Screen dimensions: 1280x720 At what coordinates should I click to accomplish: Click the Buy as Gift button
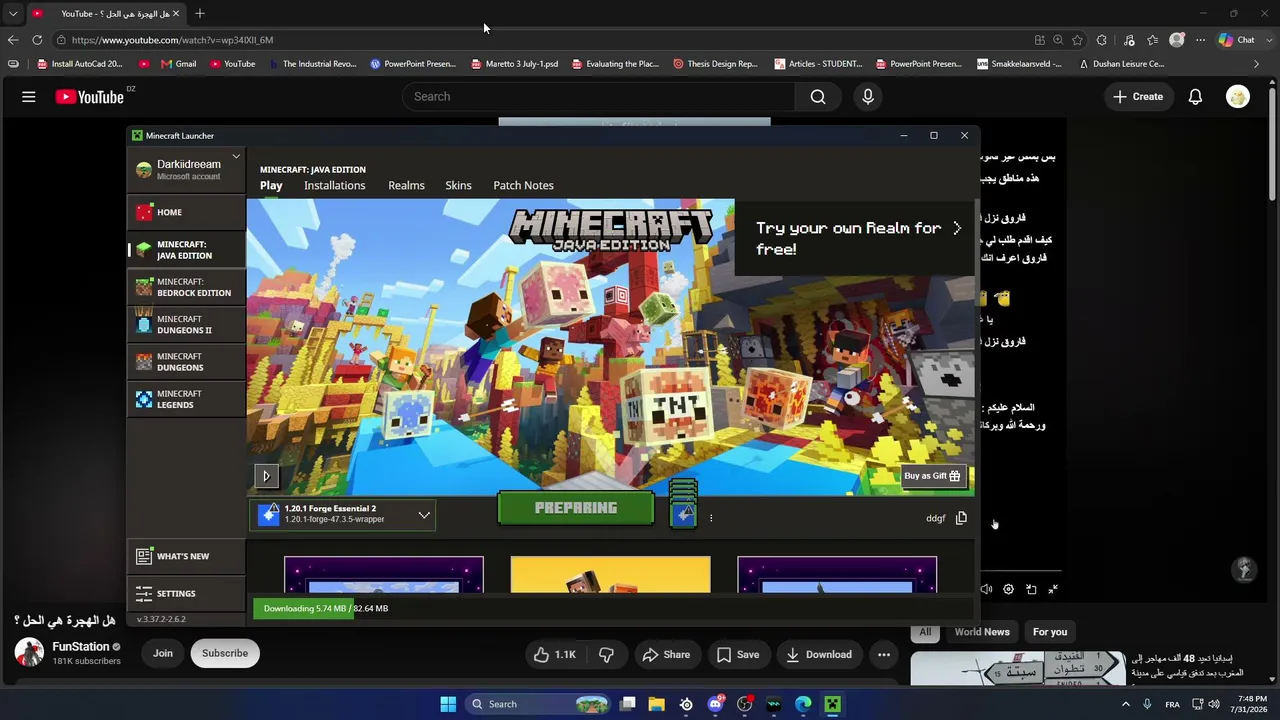coord(932,476)
